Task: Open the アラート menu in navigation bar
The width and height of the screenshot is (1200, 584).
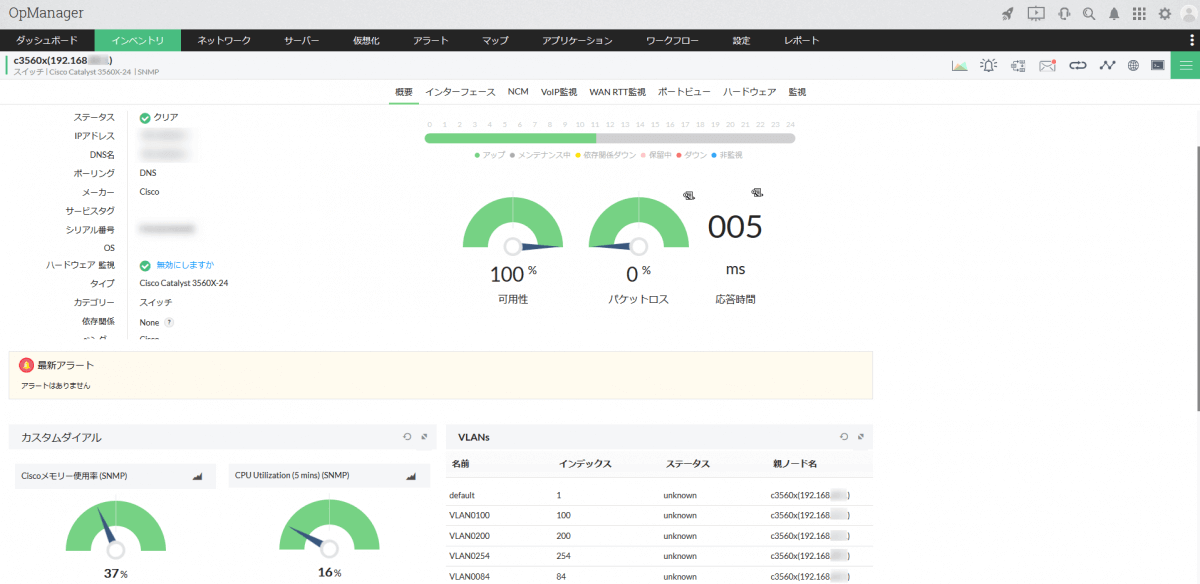Action: [x=430, y=40]
